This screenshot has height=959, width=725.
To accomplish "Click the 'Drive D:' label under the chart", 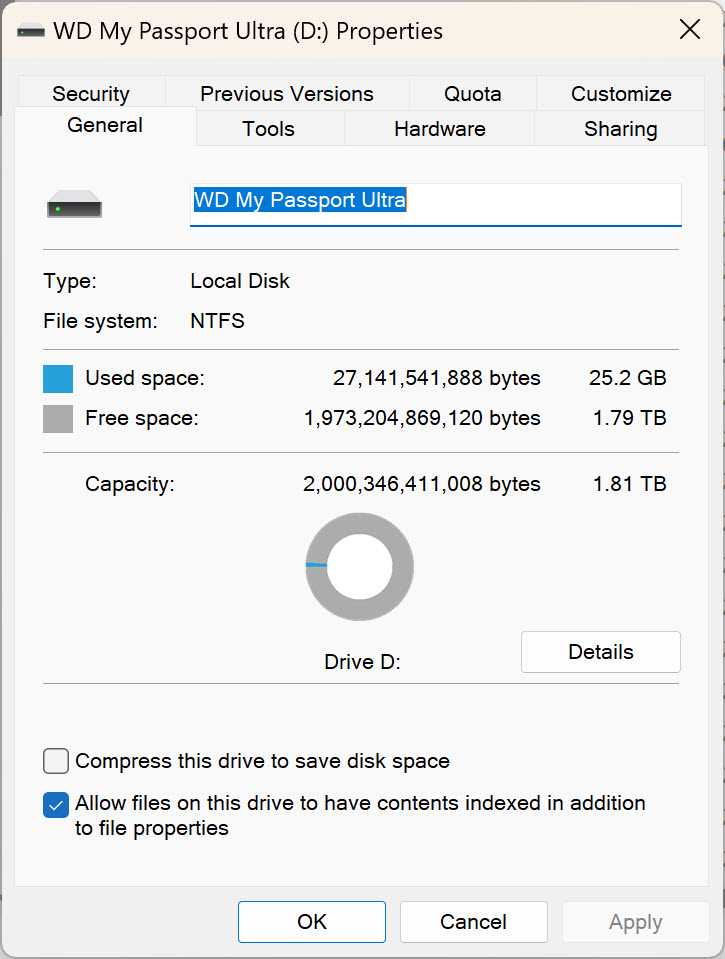I will [x=362, y=662].
